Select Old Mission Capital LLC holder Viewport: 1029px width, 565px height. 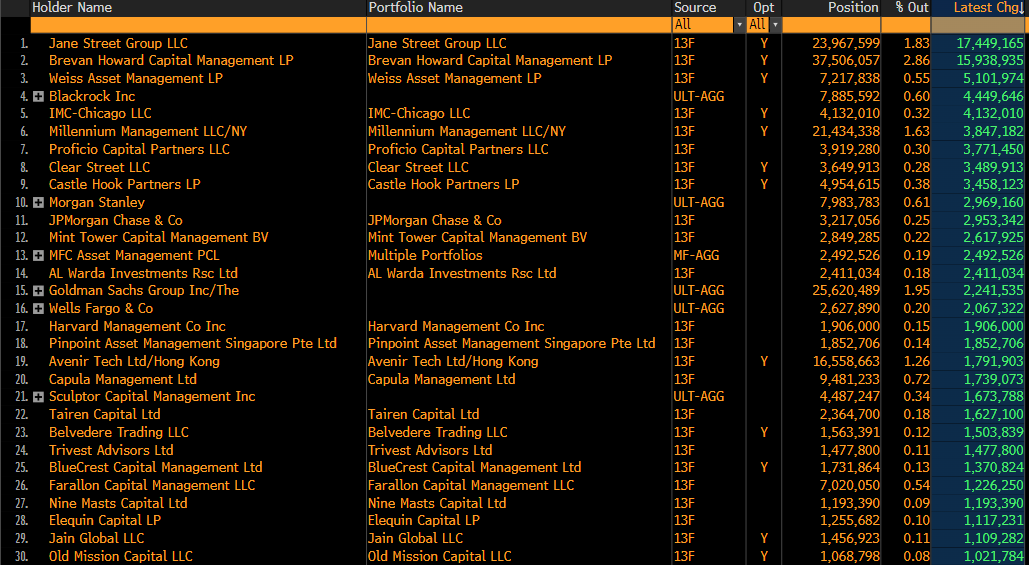coord(121,556)
